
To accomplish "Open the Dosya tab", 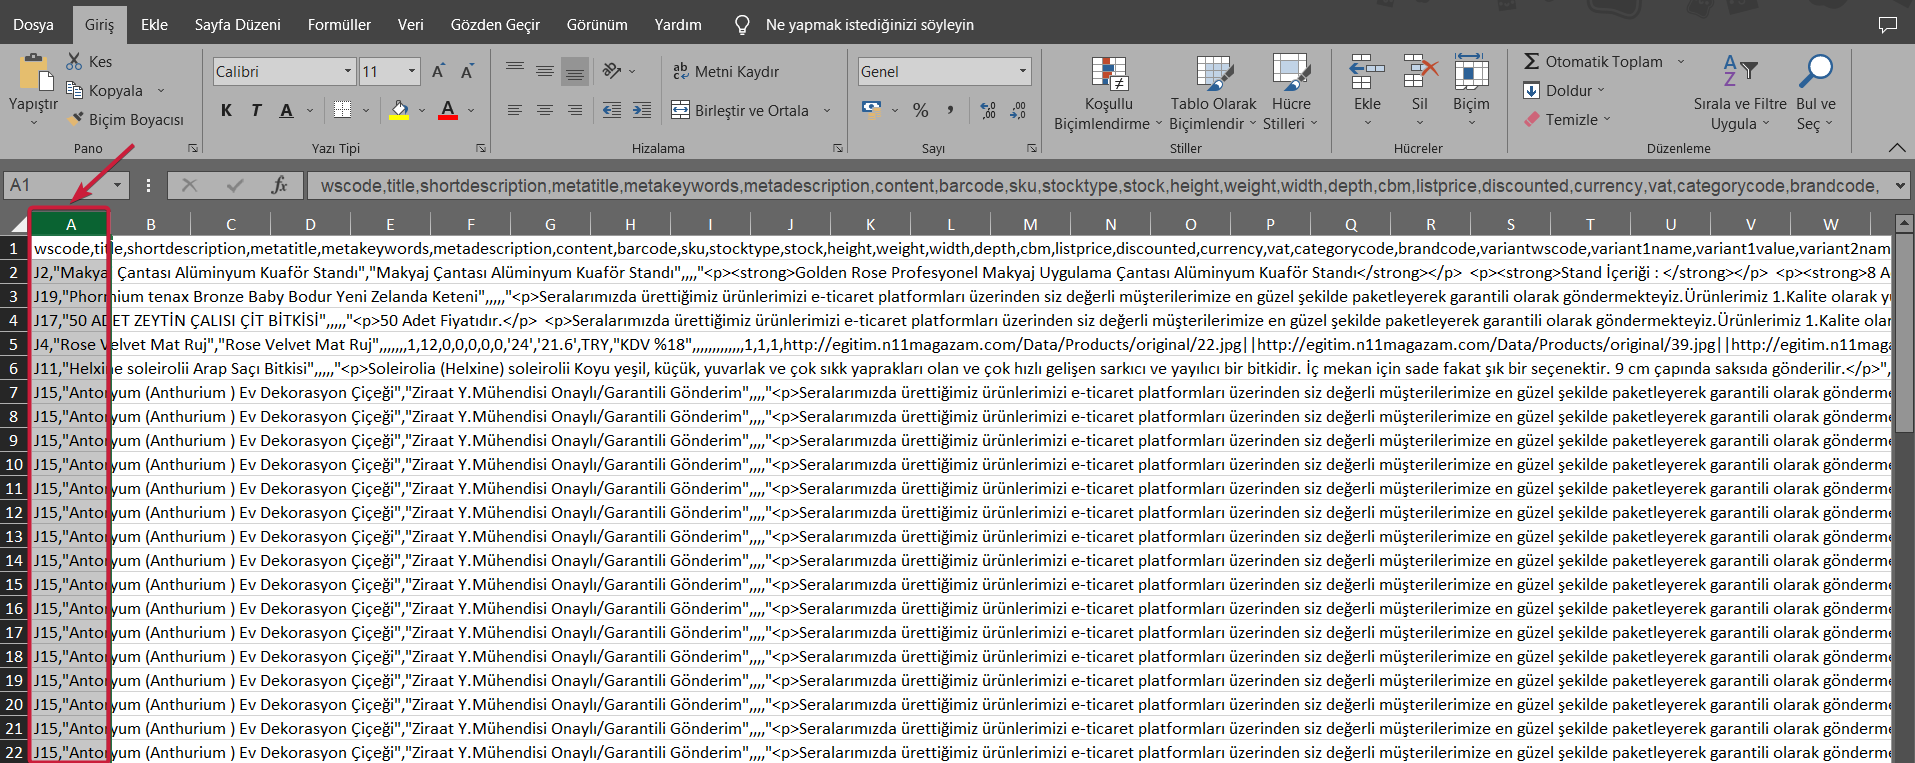I will [x=33, y=24].
